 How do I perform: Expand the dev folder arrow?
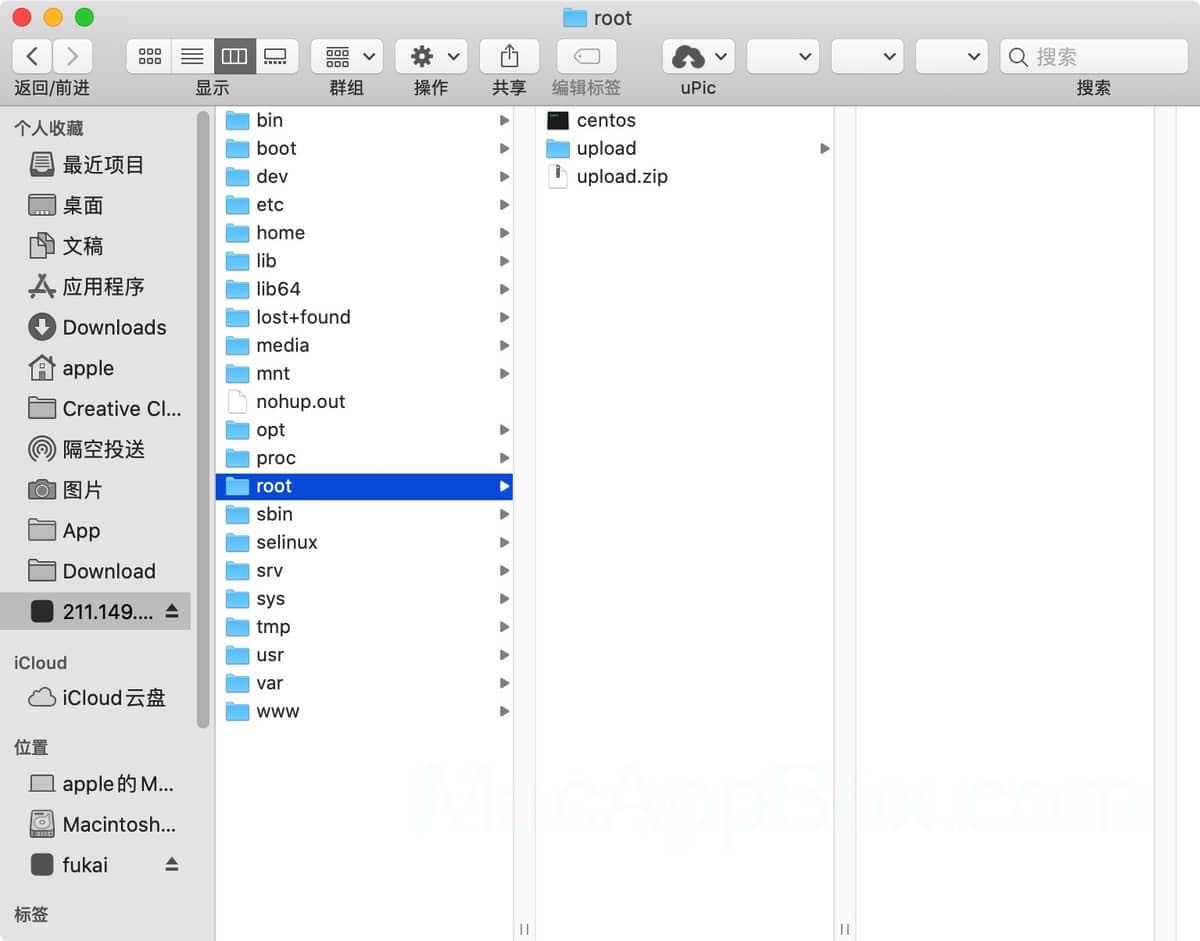(504, 176)
